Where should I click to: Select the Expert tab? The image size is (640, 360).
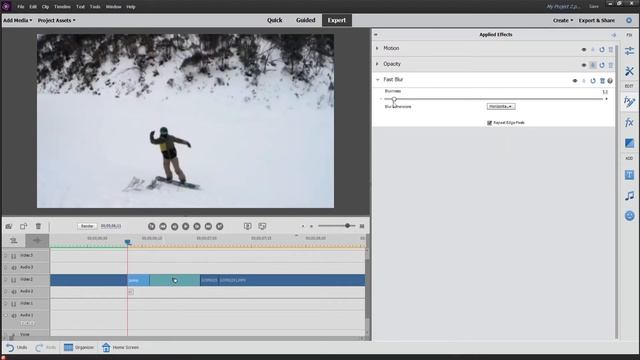tap(337, 20)
